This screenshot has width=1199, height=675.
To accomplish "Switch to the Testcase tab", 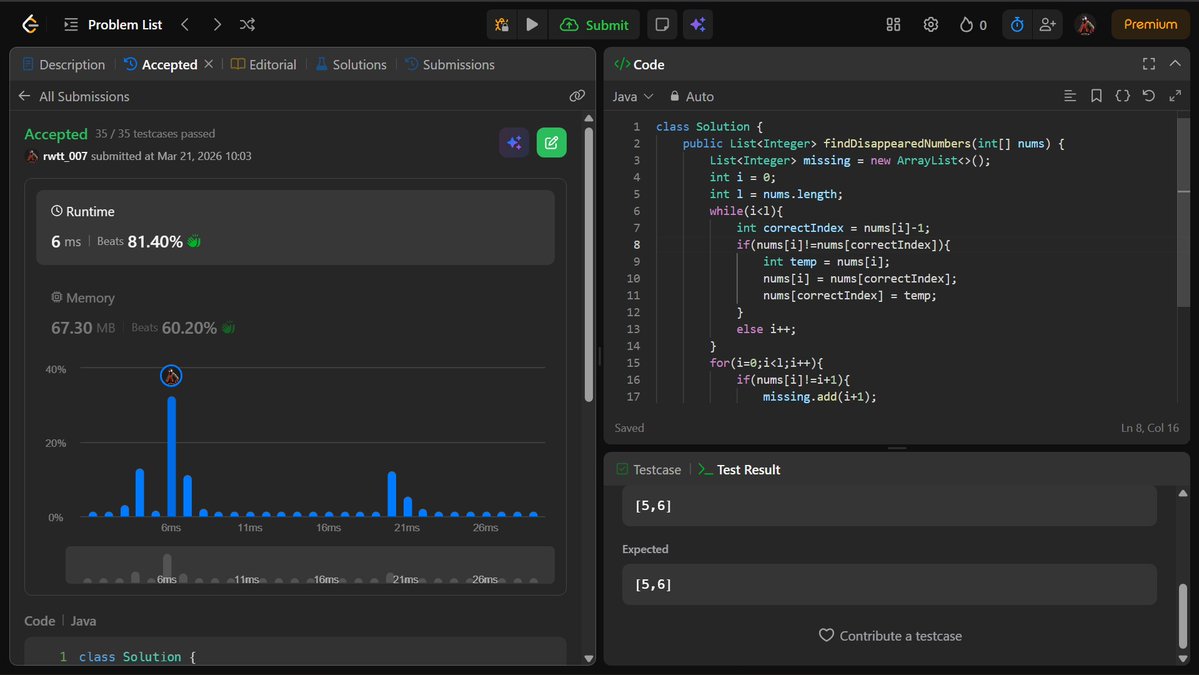I will coord(648,469).
